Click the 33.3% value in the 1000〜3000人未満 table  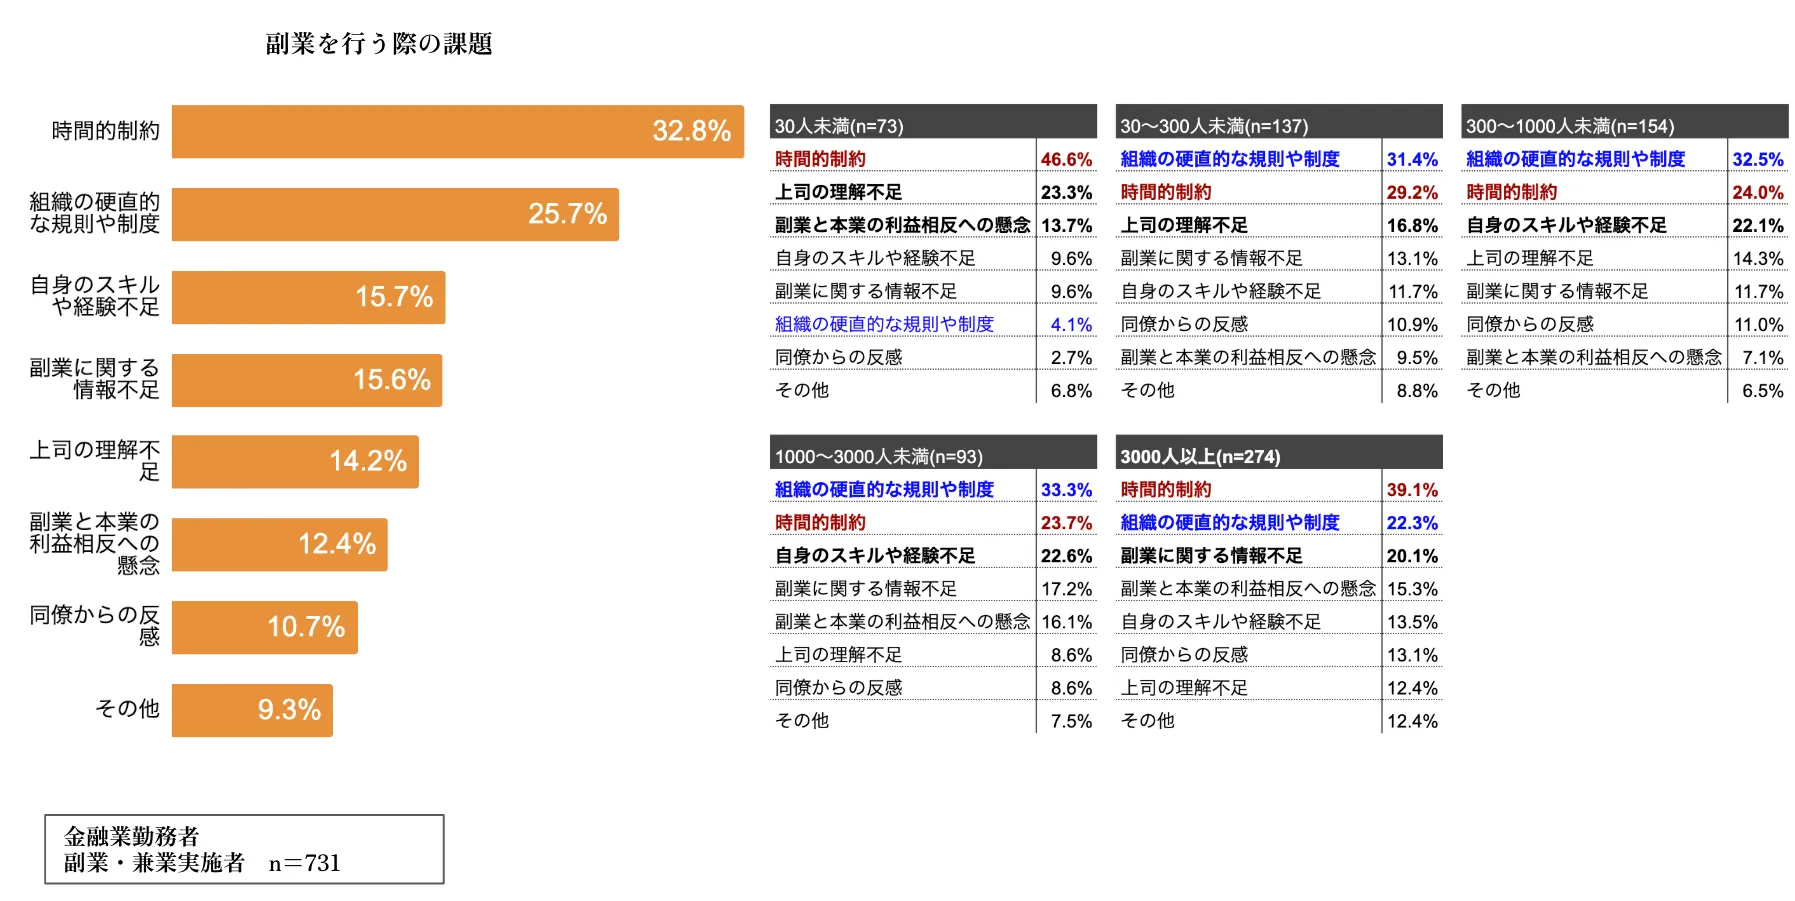pos(1066,489)
